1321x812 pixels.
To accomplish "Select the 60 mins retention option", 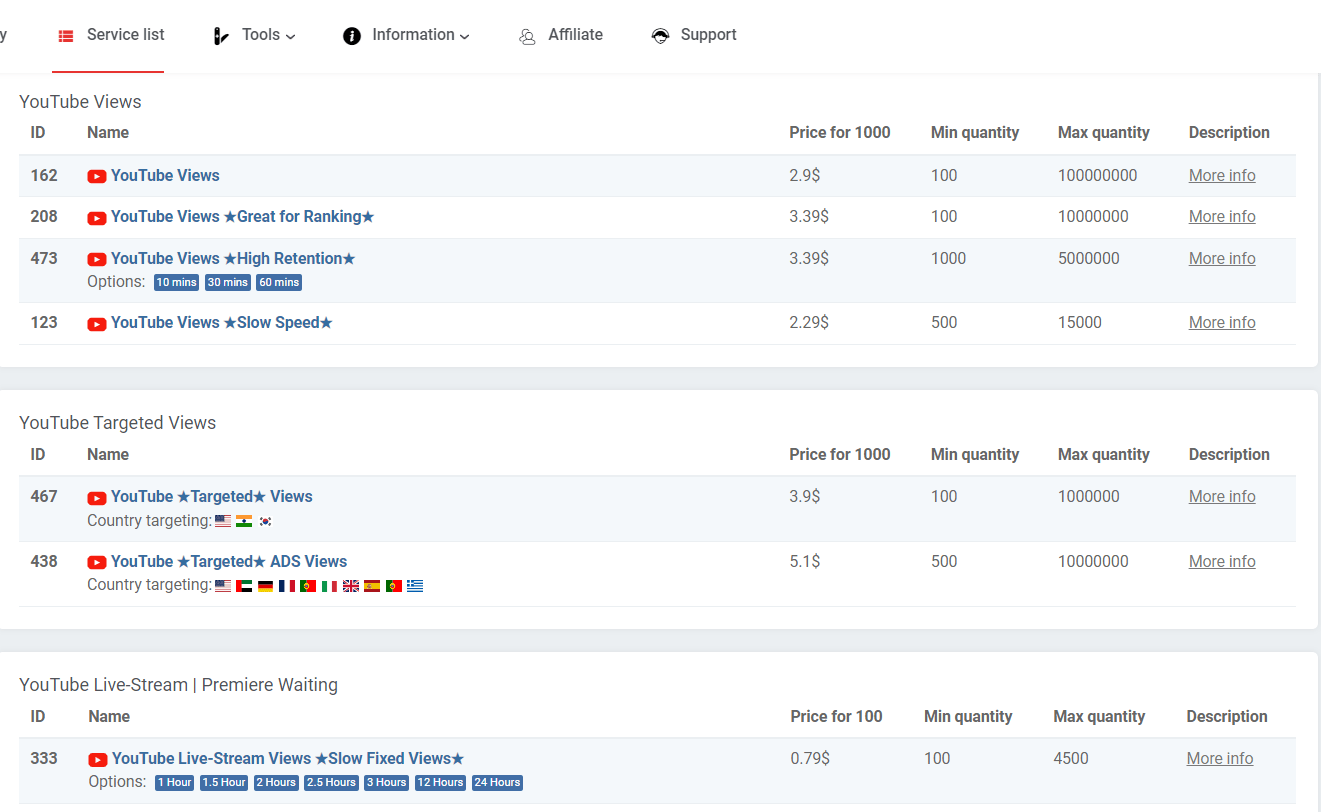I will pos(278,282).
